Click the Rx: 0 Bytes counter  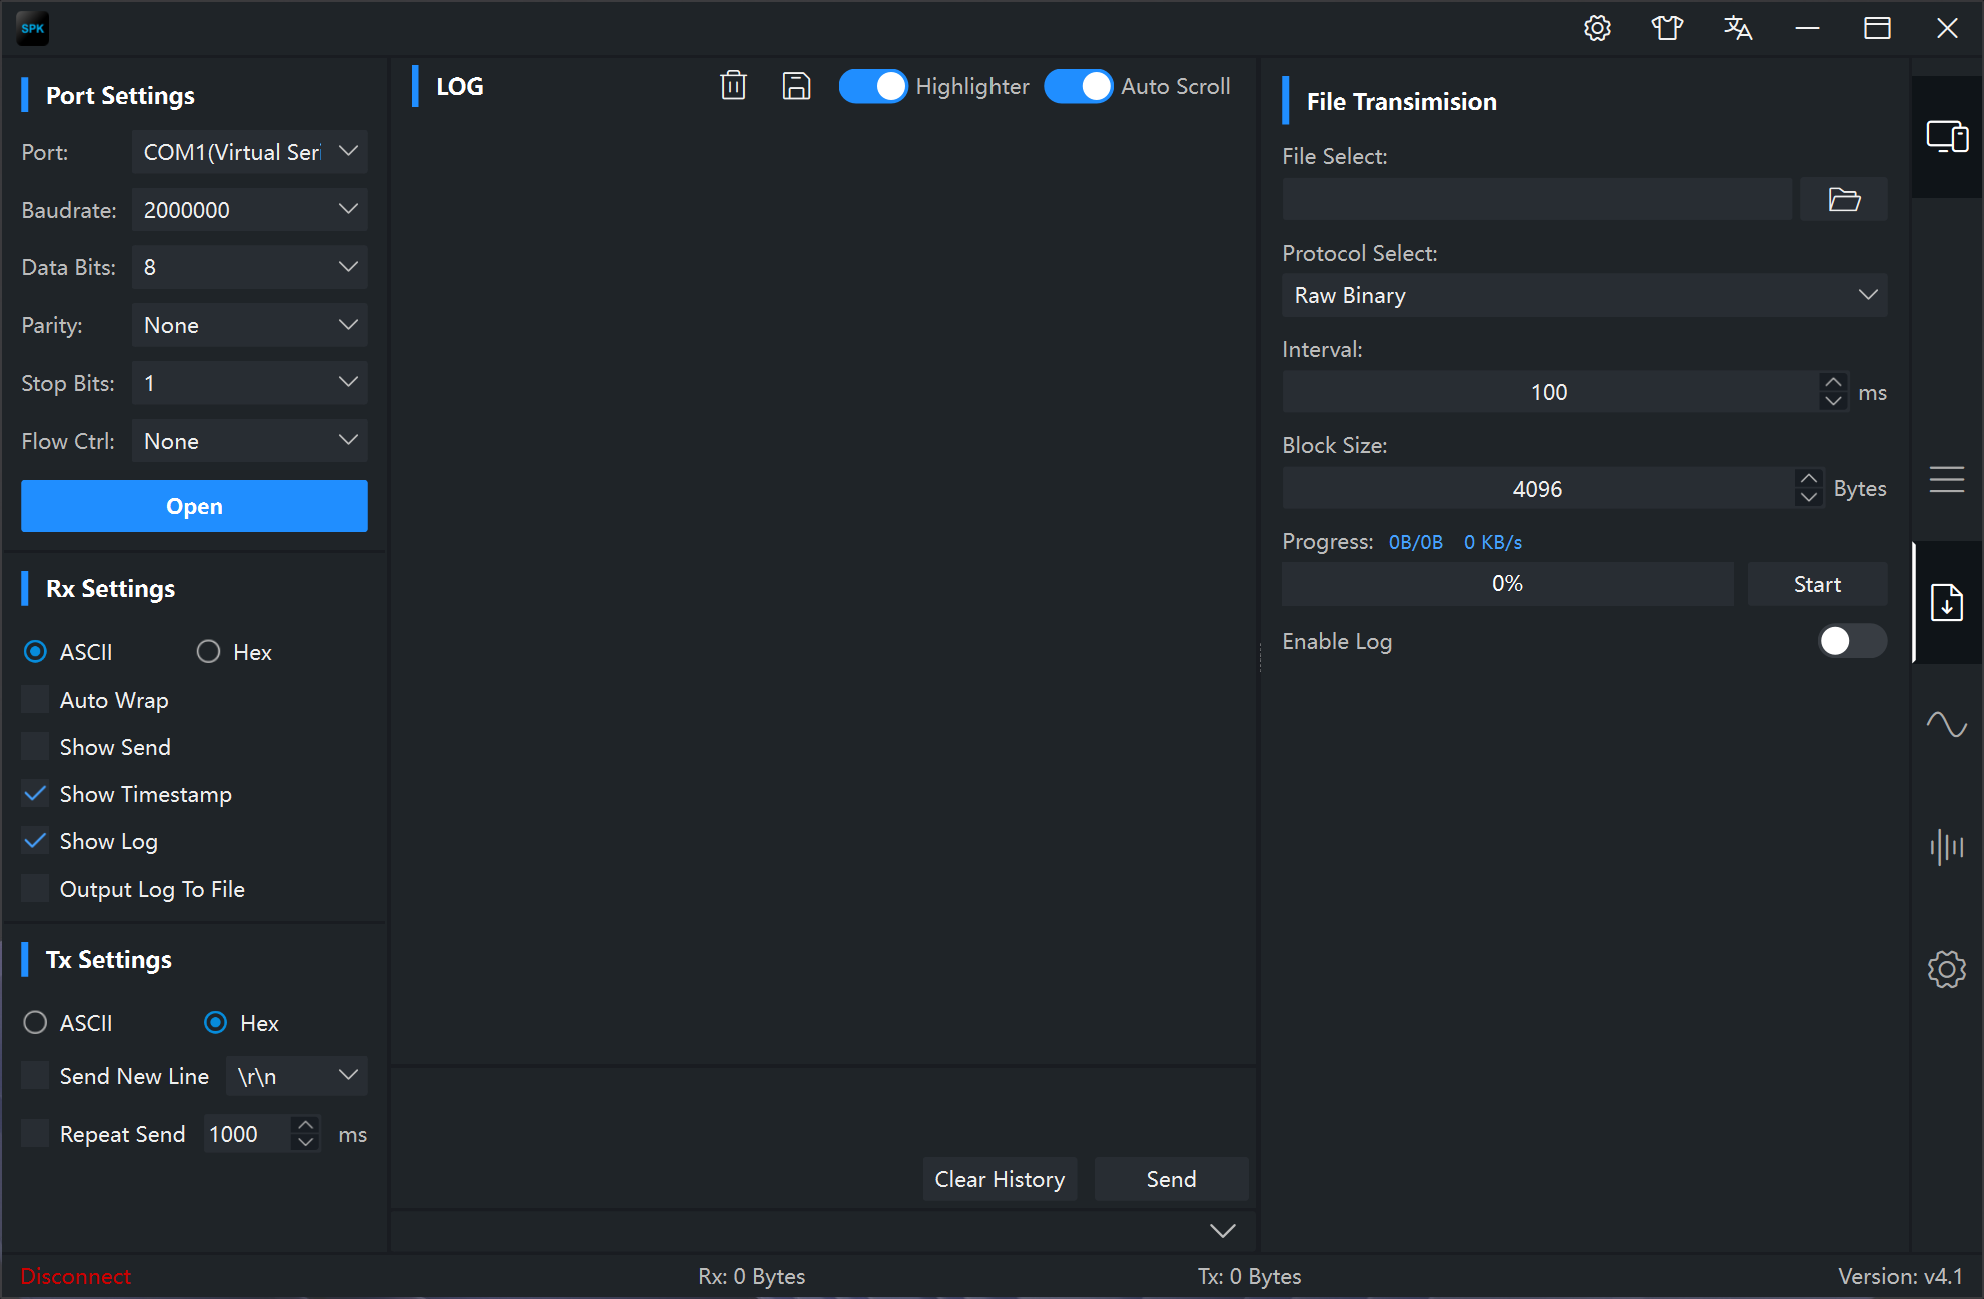click(752, 1276)
